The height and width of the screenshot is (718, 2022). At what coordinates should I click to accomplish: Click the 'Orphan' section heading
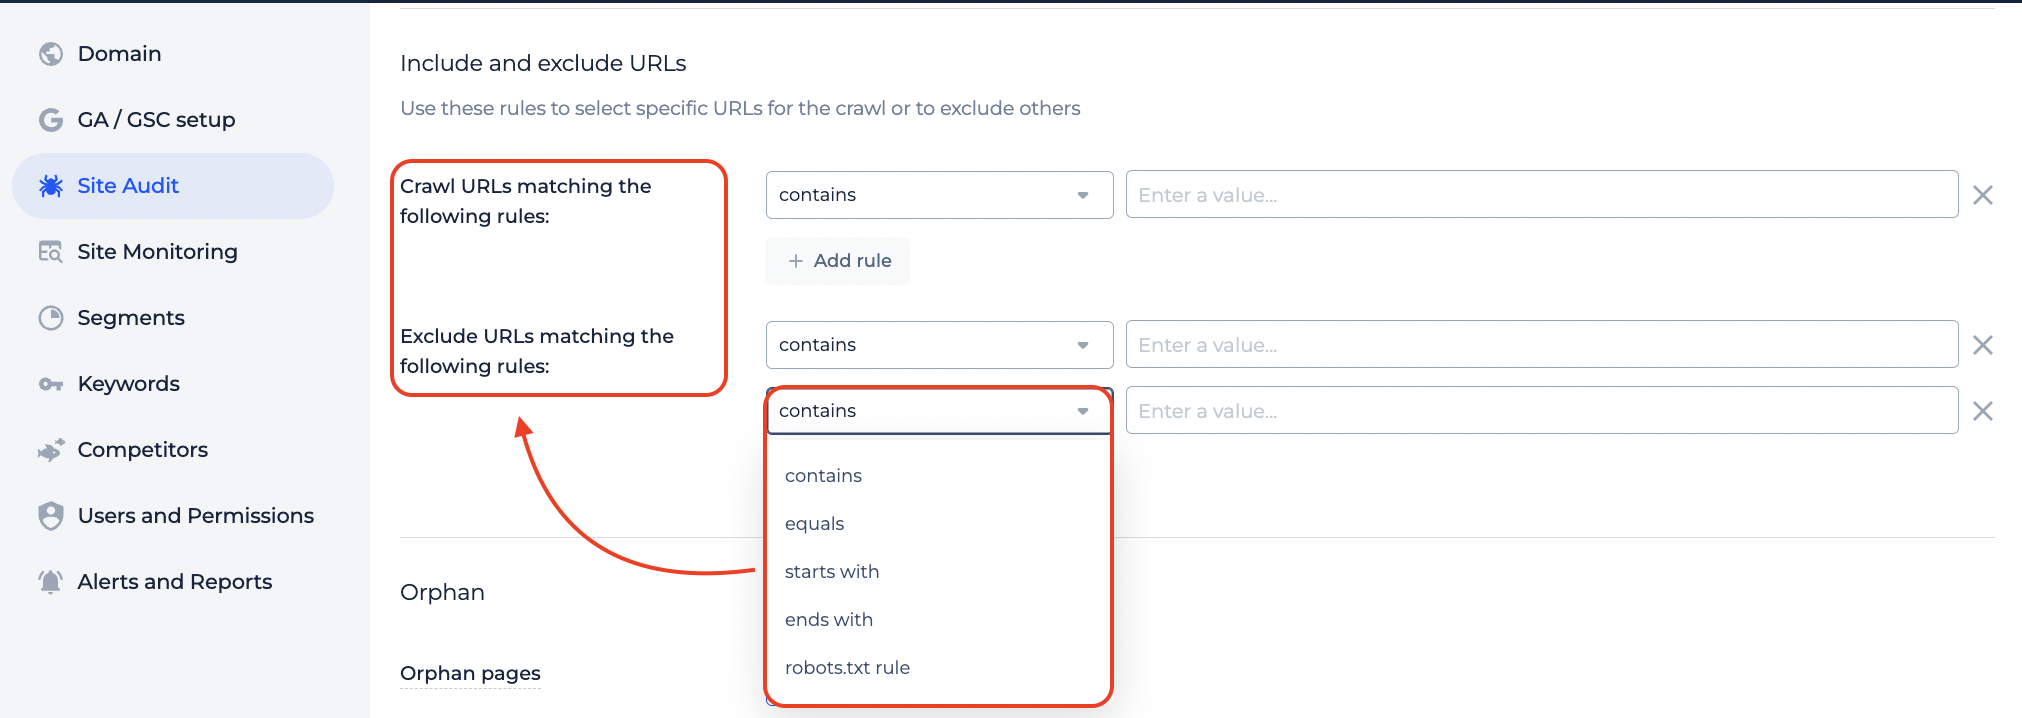[442, 593]
